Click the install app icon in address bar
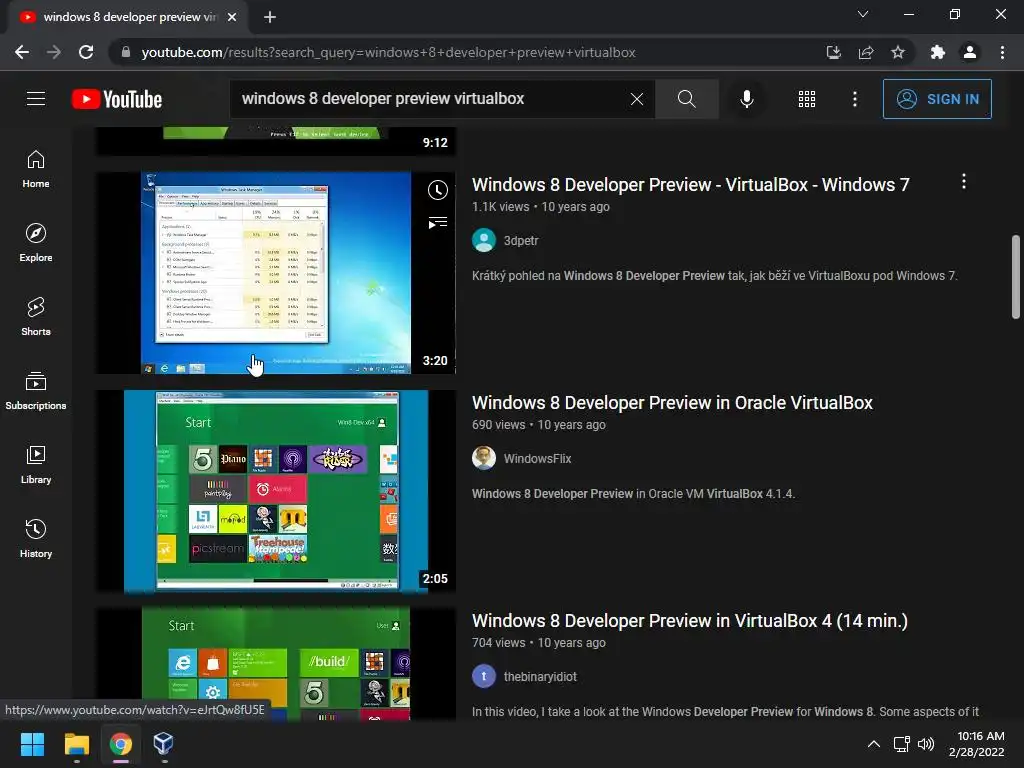 point(833,52)
